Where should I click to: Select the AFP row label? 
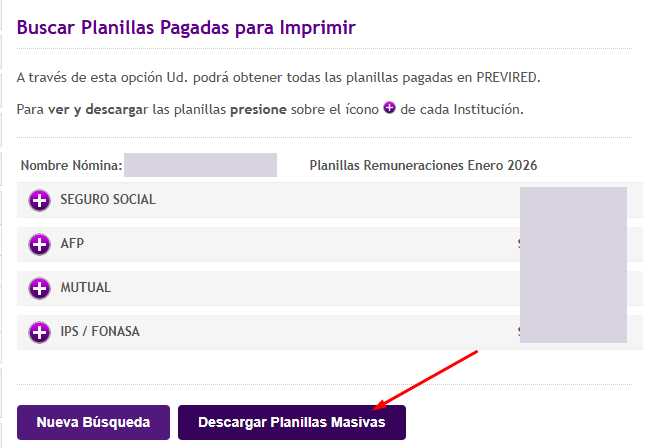click(x=72, y=244)
